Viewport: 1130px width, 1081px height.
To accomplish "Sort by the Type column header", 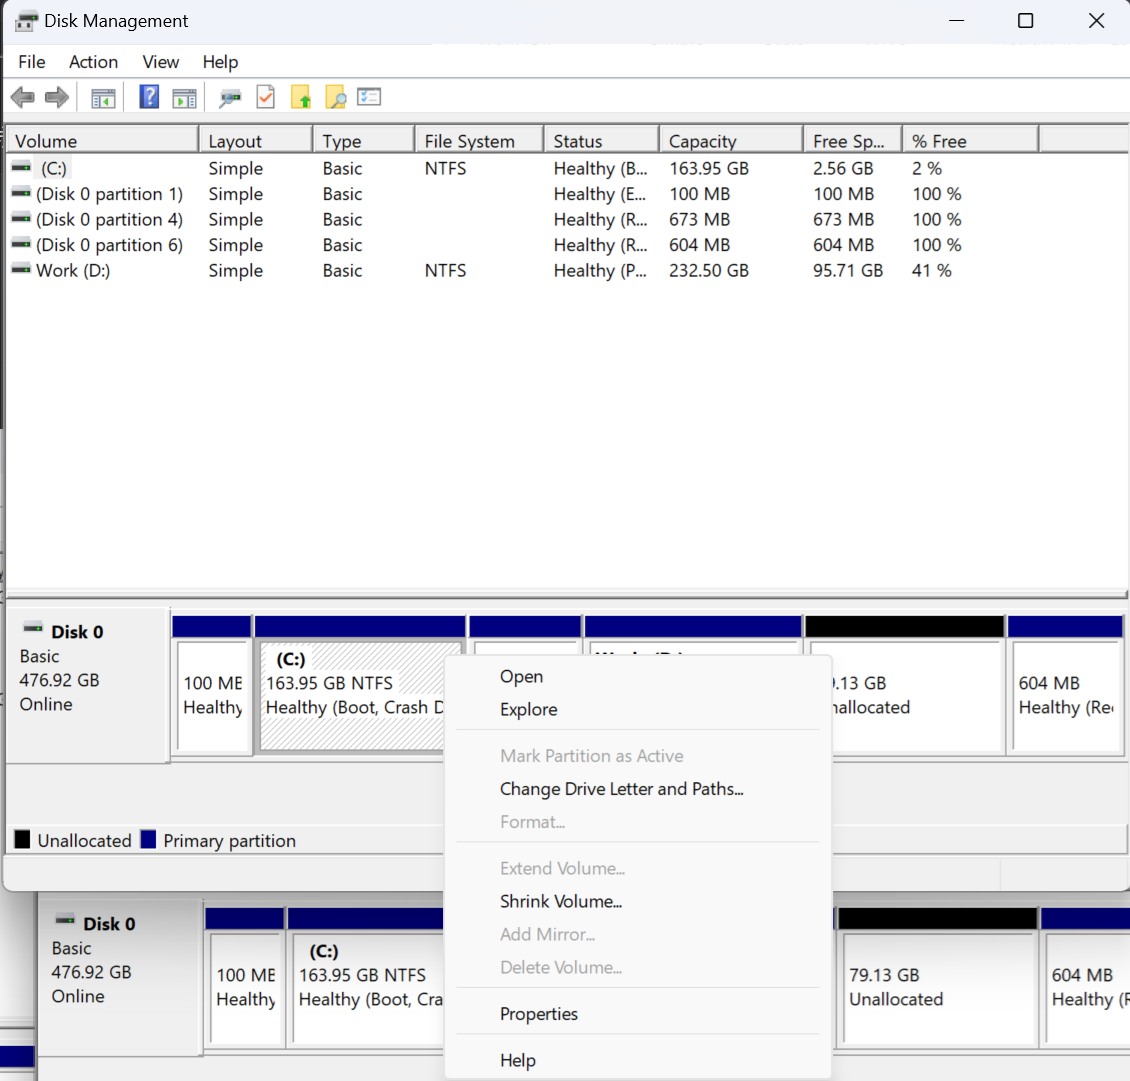I will pyautogui.click(x=364, y=141).
